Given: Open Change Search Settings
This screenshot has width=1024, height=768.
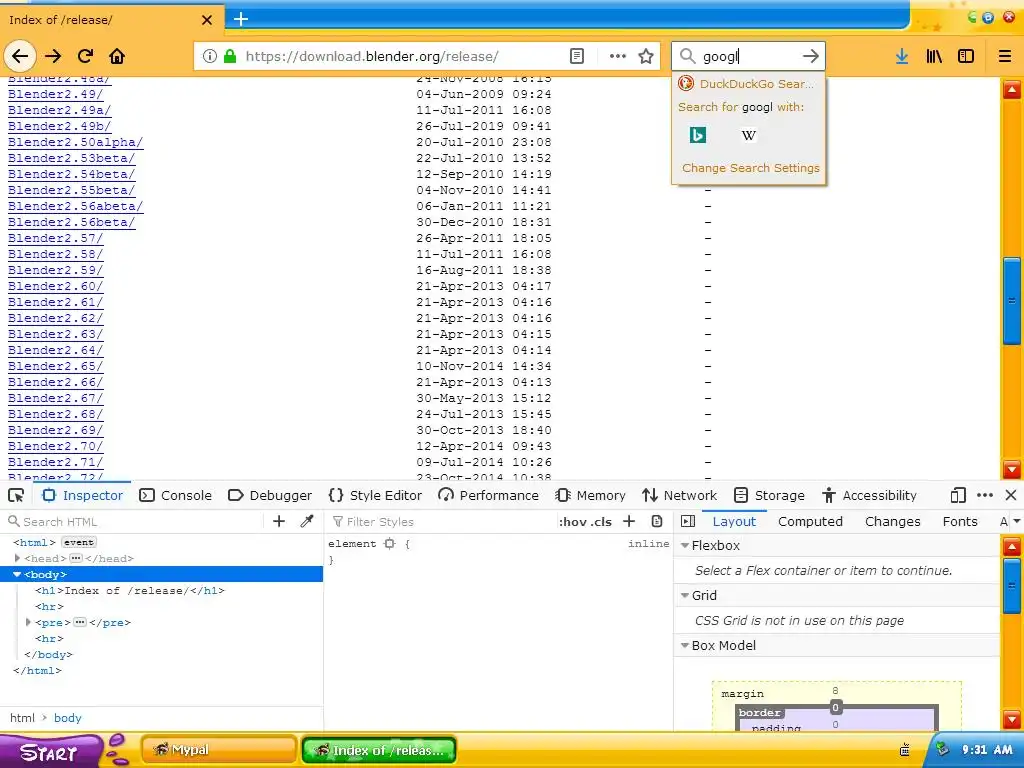Looking at the screenshot, I should point(750,168).
